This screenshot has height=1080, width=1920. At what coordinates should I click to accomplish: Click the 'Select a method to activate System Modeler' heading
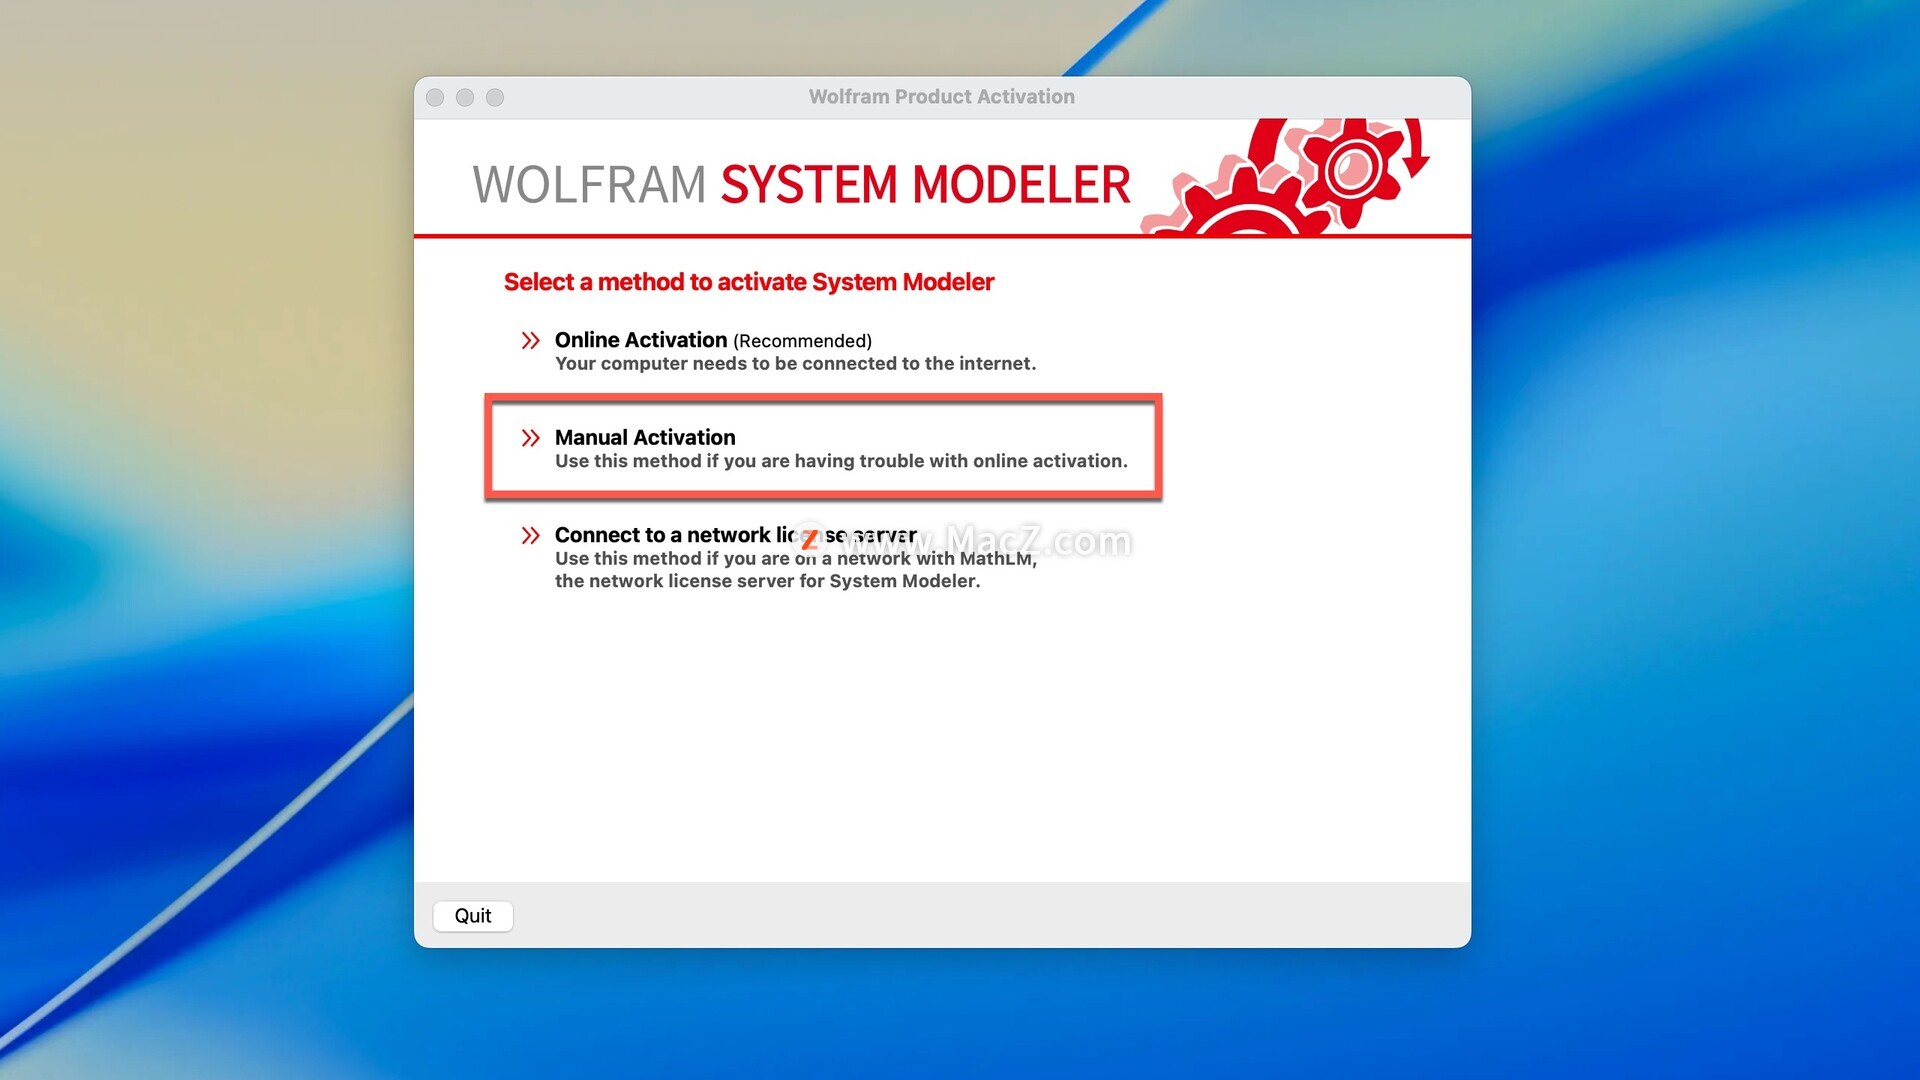749,282
